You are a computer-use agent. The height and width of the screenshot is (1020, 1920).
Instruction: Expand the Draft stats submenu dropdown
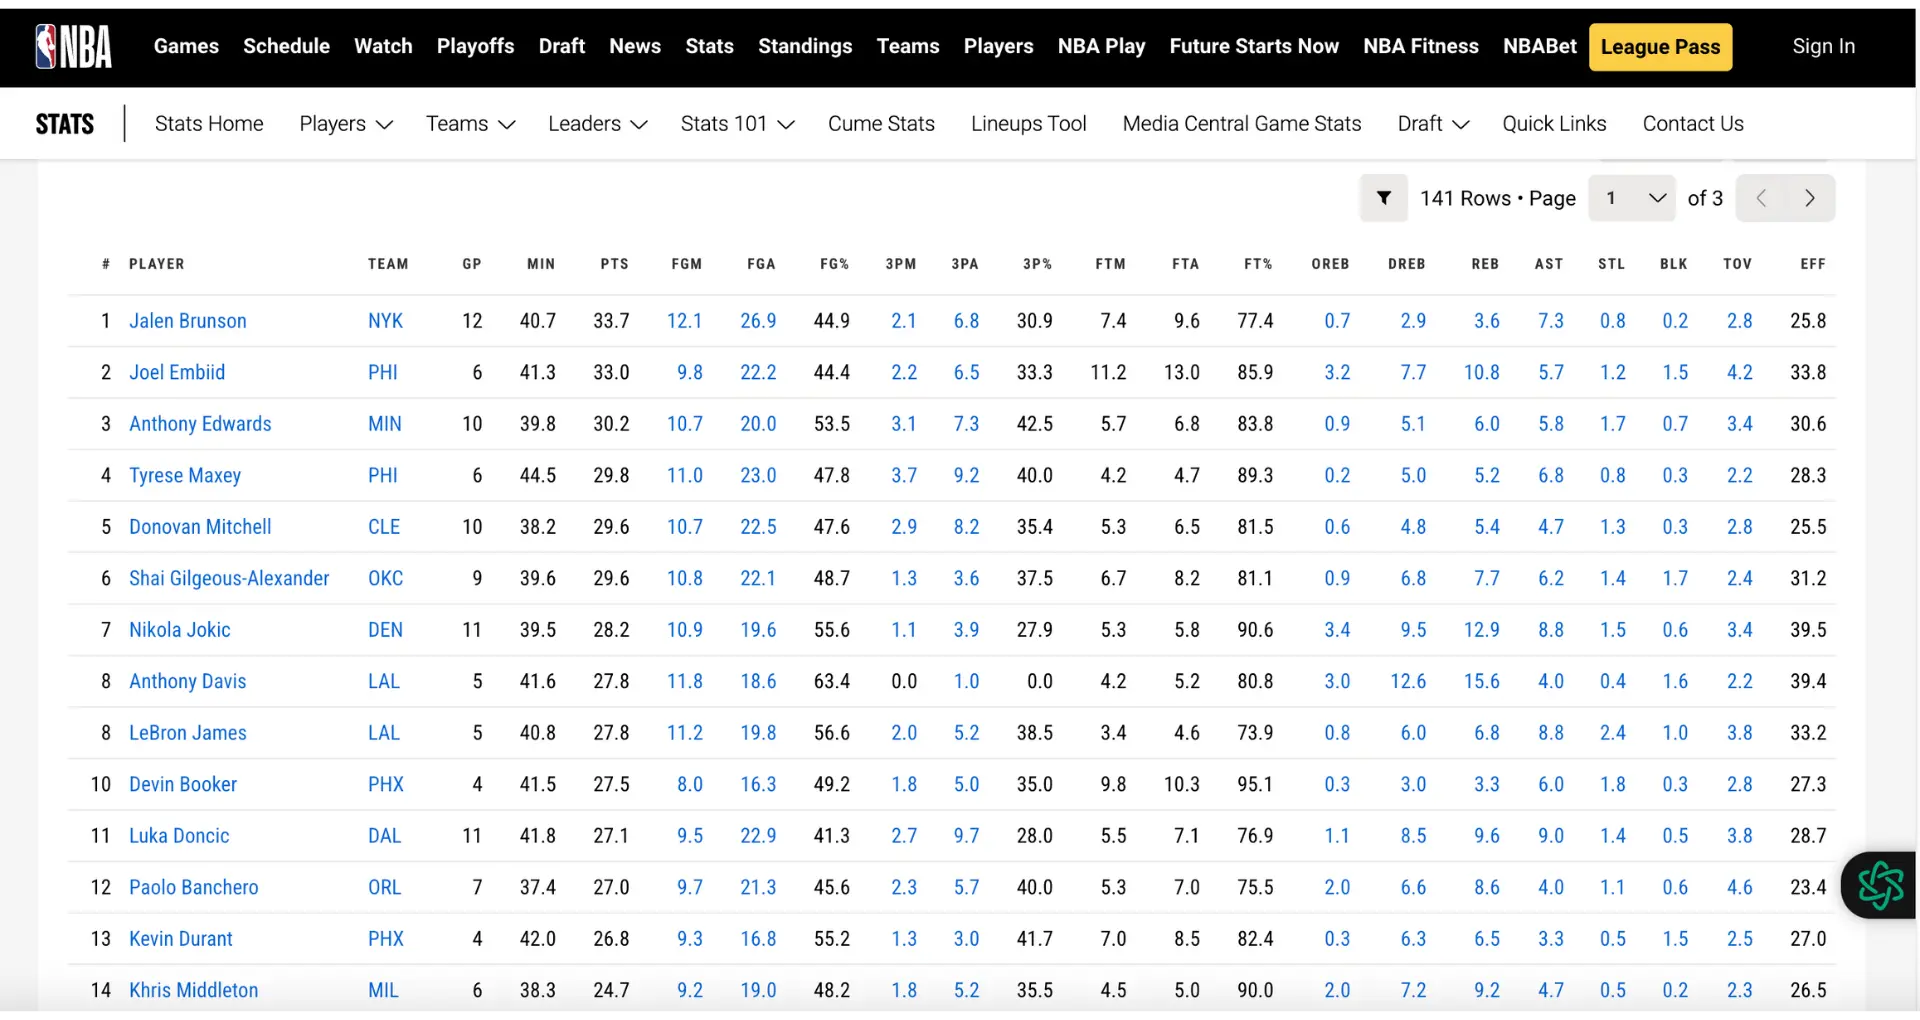click(x=1433, y=124)
